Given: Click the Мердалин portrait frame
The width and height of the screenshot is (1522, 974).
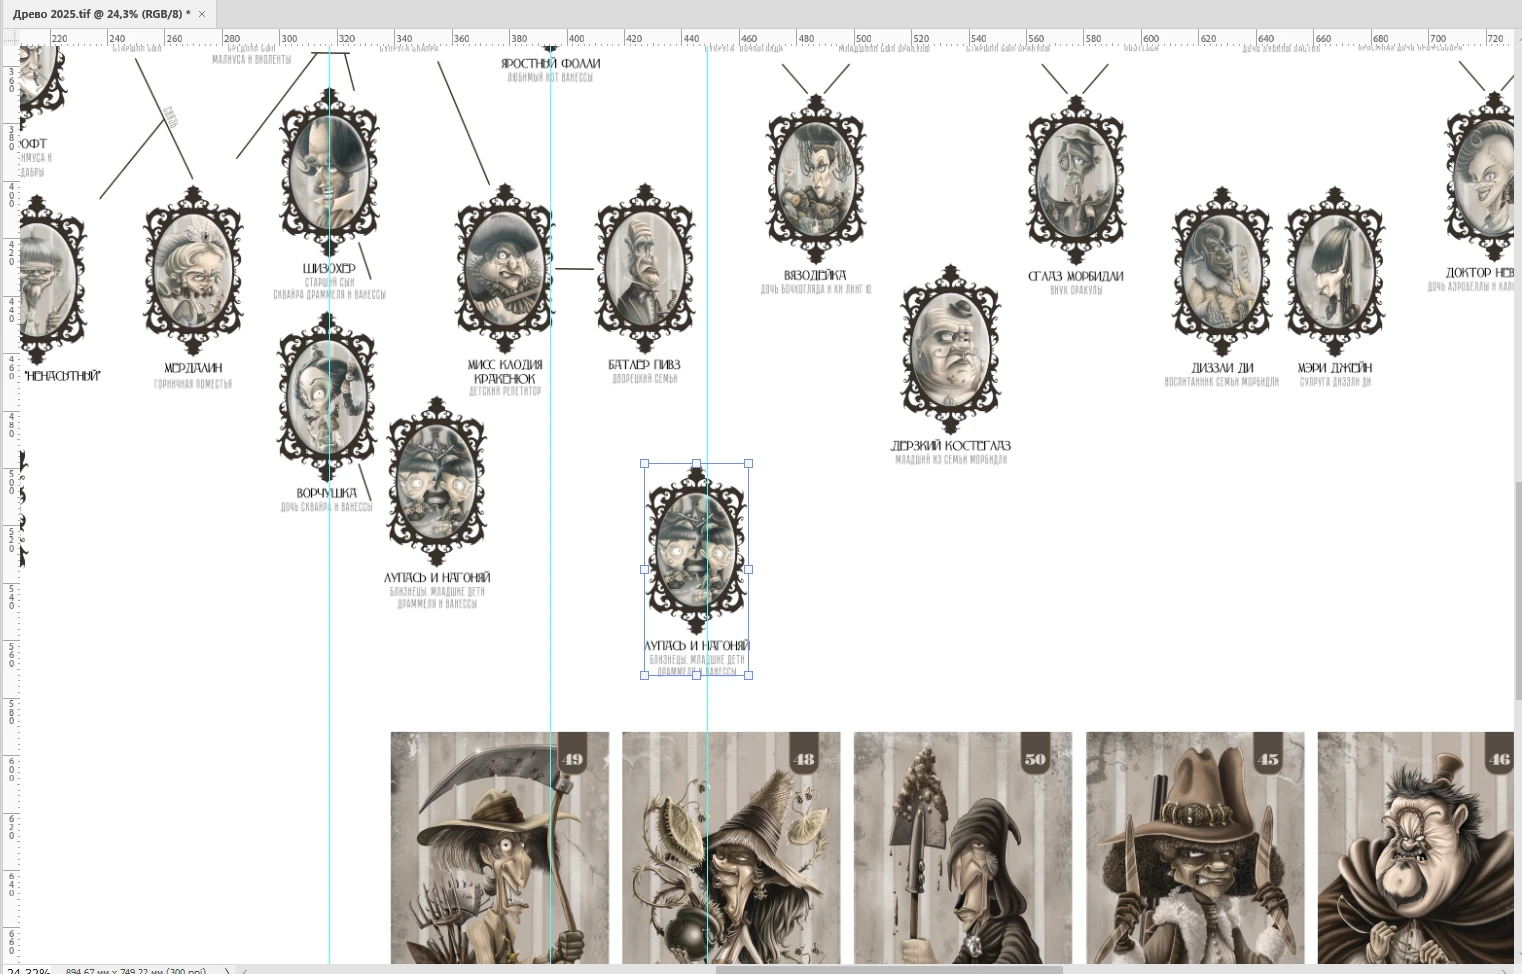Looking at the screenshot, I should coord(193,271).
